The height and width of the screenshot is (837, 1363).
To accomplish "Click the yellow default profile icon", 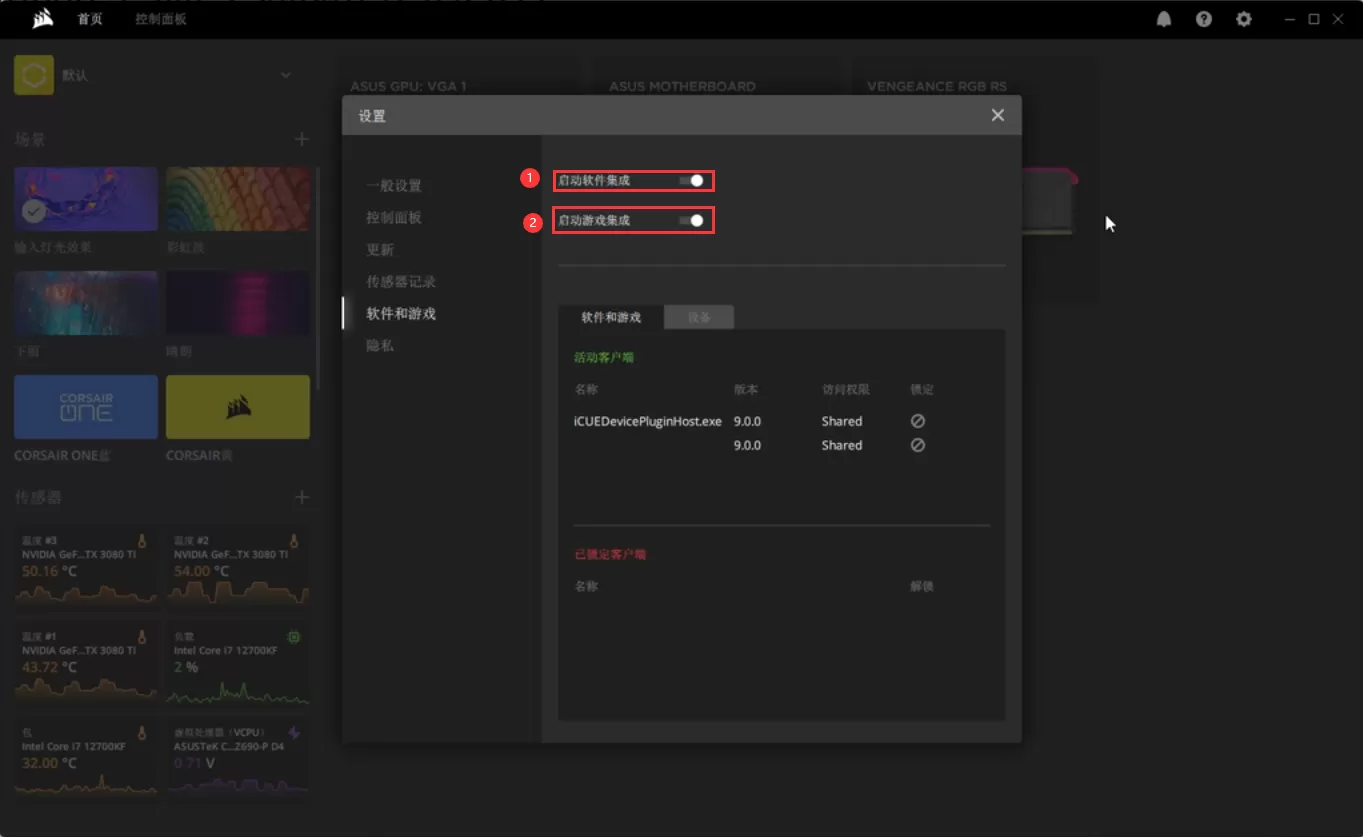I will [x=34, y=75].
